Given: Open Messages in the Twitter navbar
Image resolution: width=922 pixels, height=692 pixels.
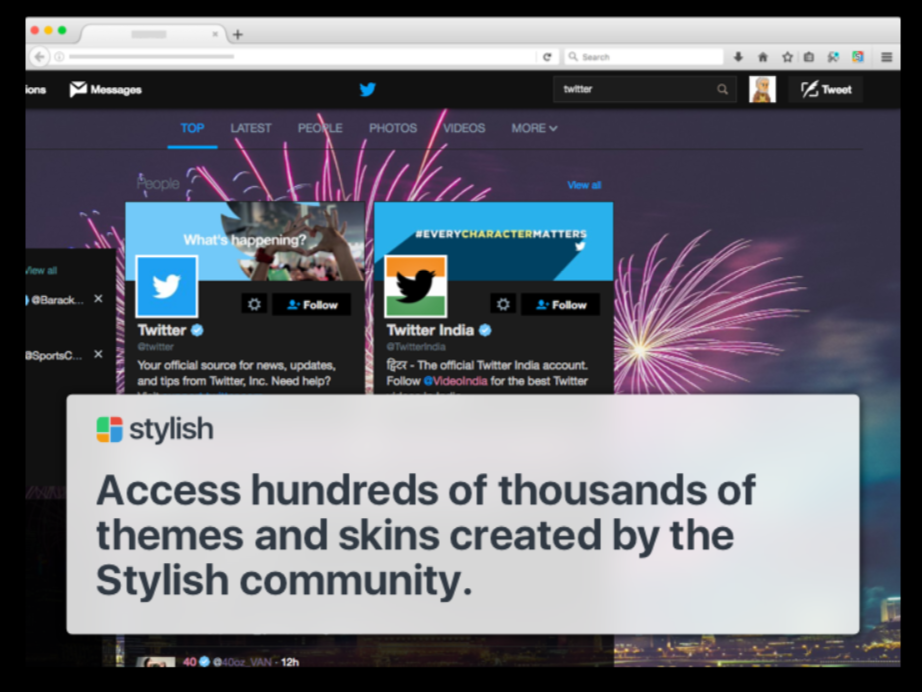Looking at the screenshot, I should (106, 89).
